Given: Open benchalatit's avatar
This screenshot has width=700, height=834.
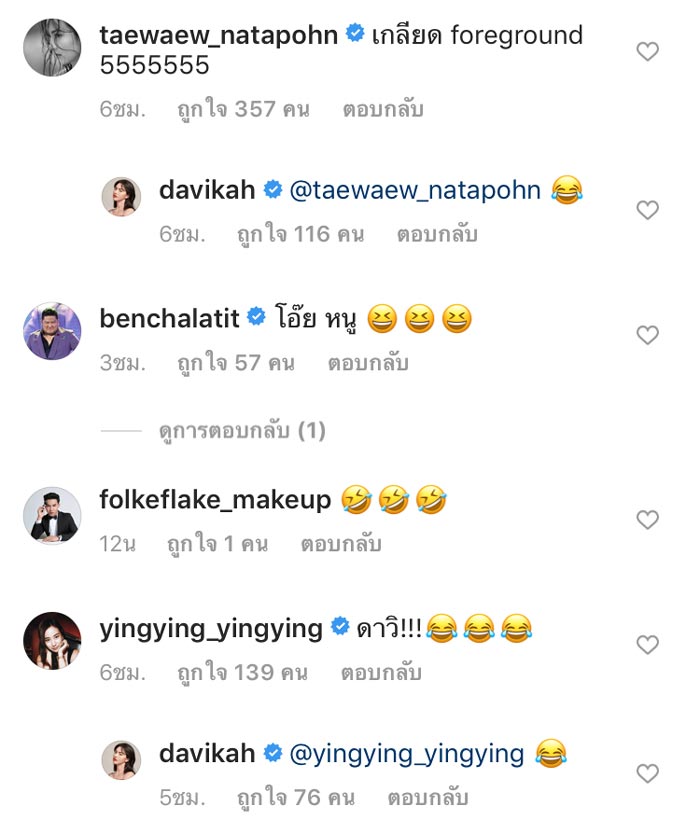Looking at the screenshot, I should pyautogui.click(x=52, y=331).
